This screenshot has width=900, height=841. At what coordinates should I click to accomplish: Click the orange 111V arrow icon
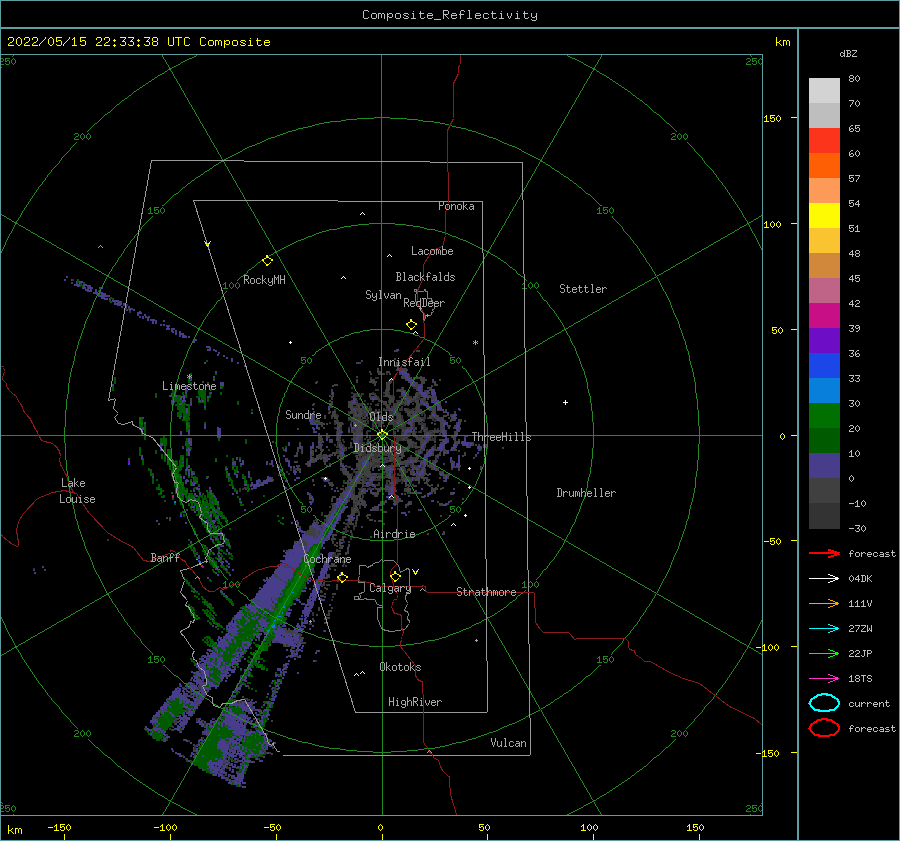point(824,603)
